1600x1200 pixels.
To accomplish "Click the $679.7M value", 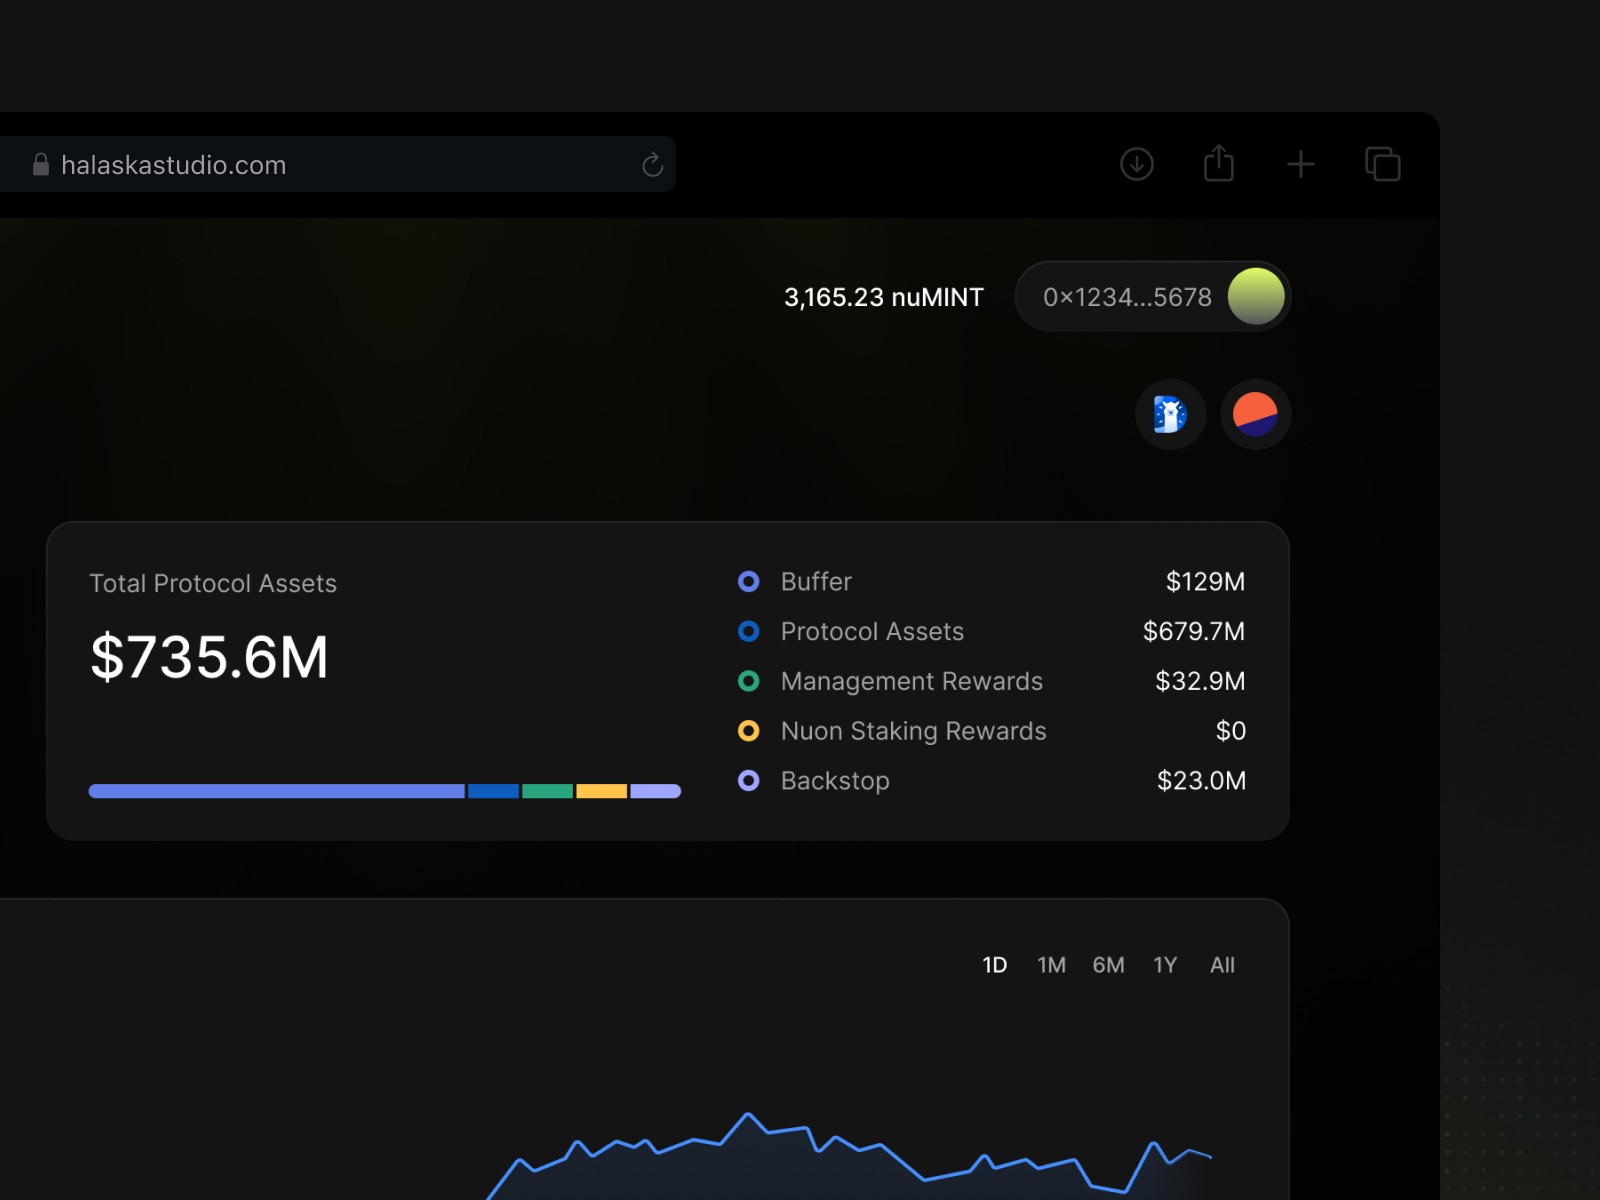I will [x=1194, y=632].
